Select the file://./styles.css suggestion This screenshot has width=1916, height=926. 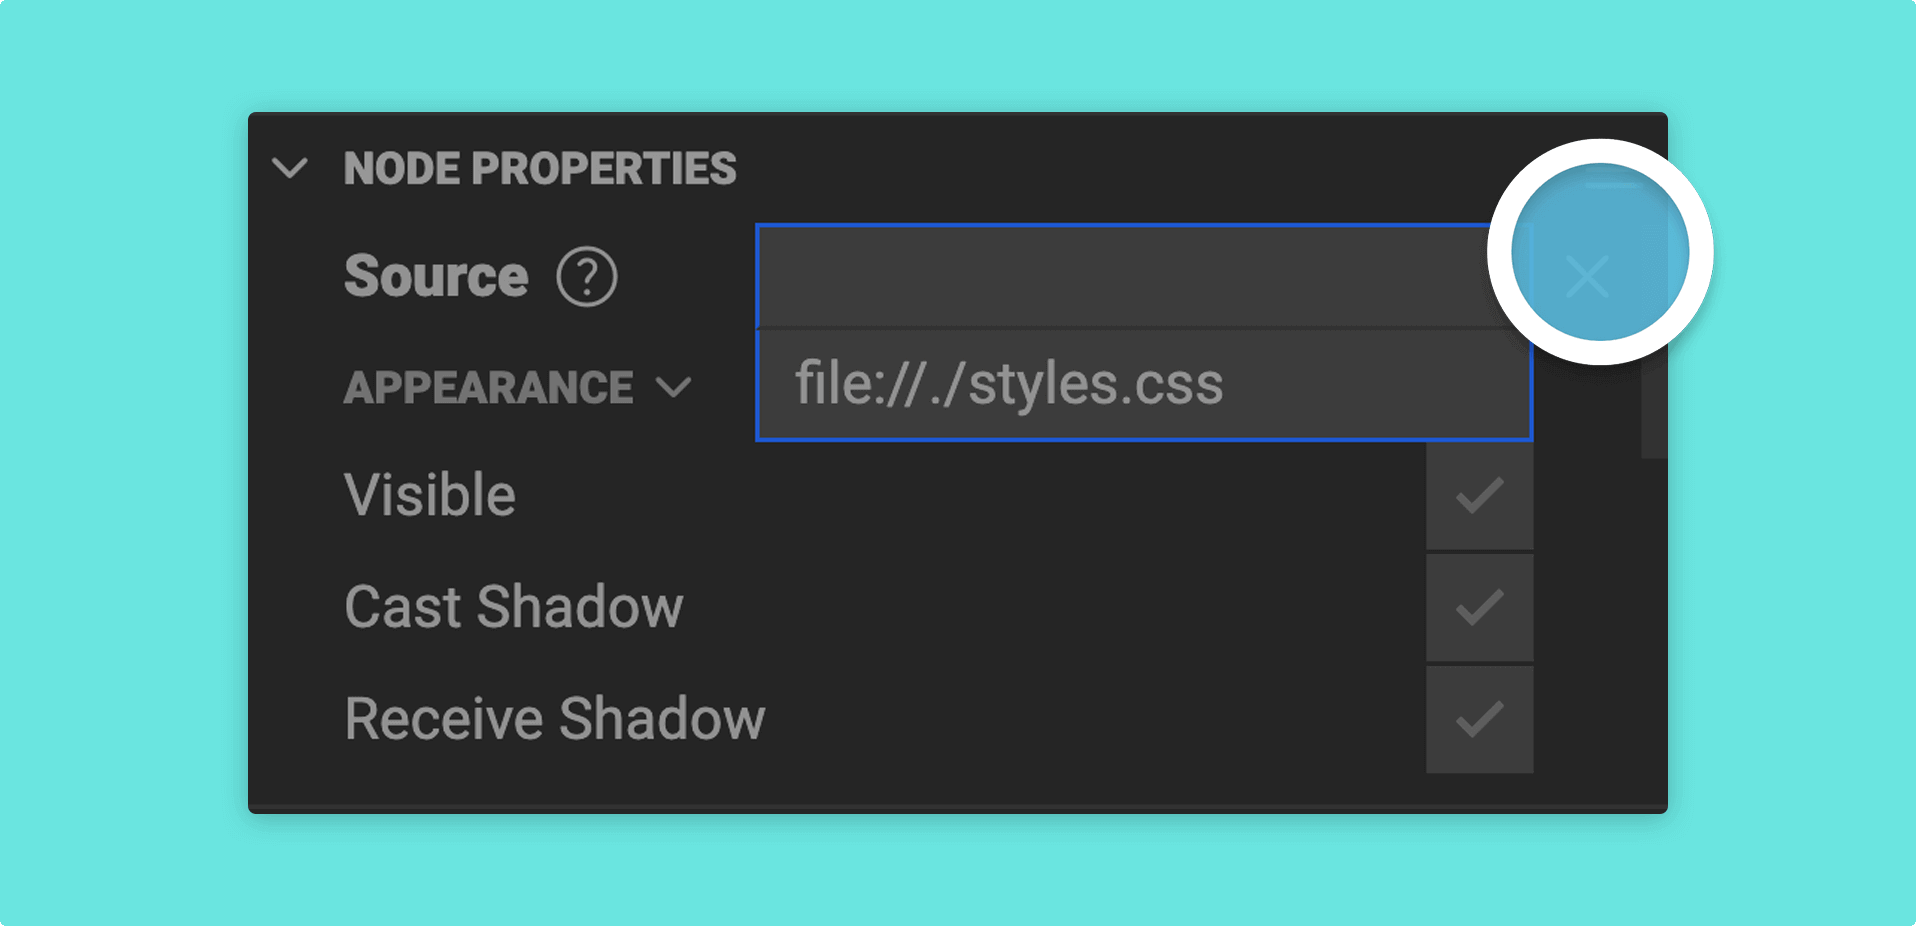pyautogui.click(x=1144, y=385)
